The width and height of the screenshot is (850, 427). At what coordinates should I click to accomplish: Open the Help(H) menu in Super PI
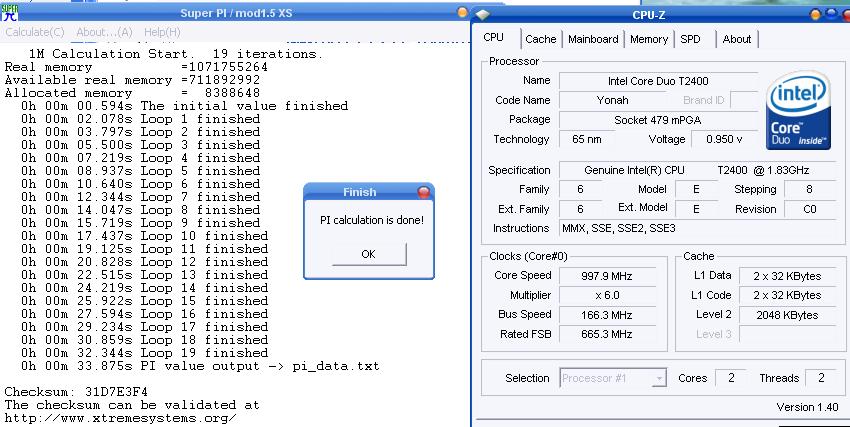click(162, 32)
